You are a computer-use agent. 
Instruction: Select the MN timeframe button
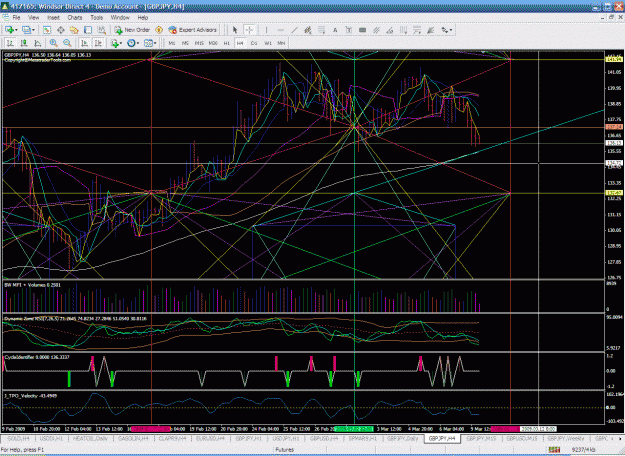(281, 43)
